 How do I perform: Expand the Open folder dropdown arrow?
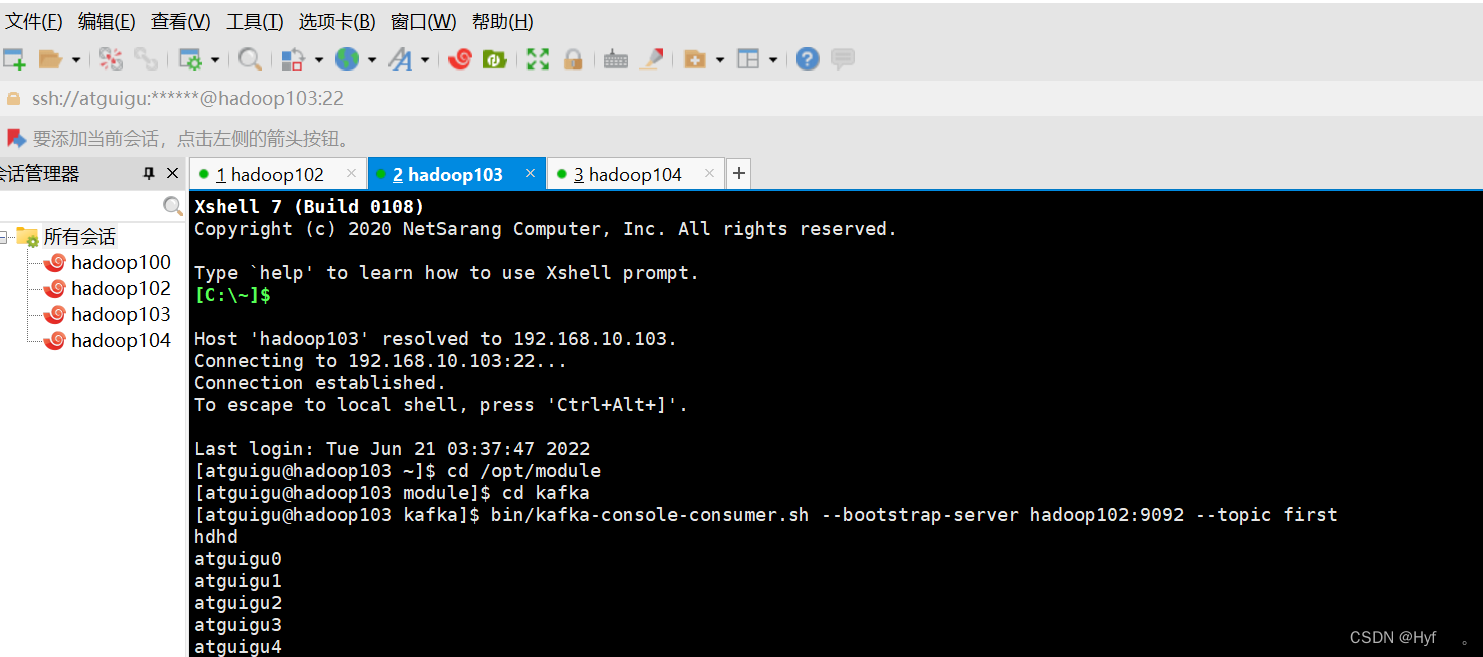pyautogui.click(x=76, y=61)
